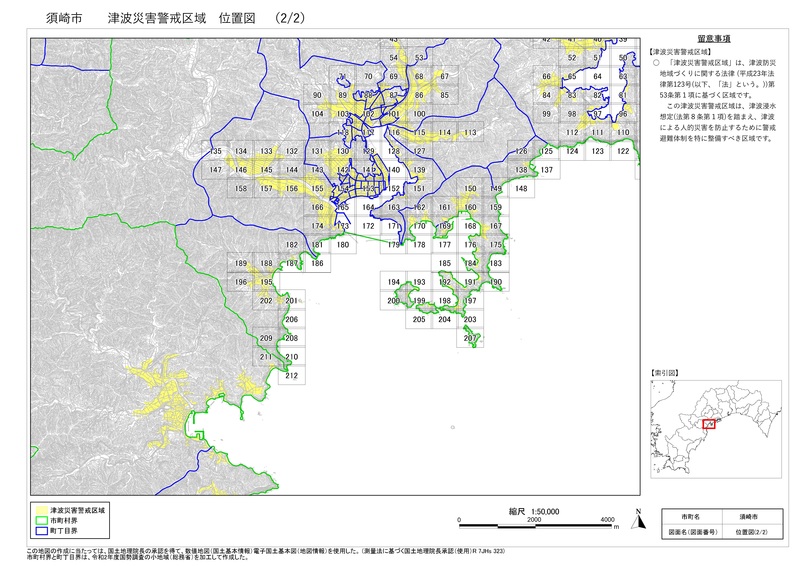The width and height of the screenshot is (800, 566).
Task: Select map grid cell number 135
Action: (x=214, y=151)
